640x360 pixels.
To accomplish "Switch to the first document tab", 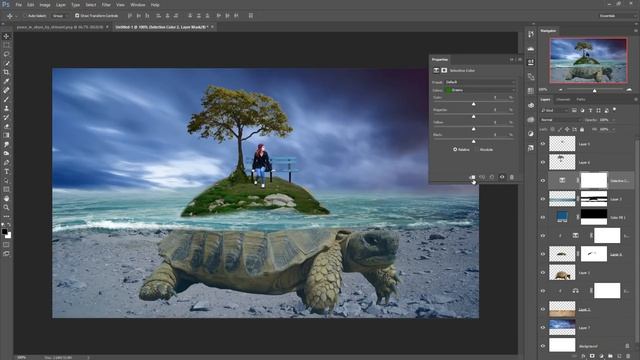I will [x=60, y=27].
